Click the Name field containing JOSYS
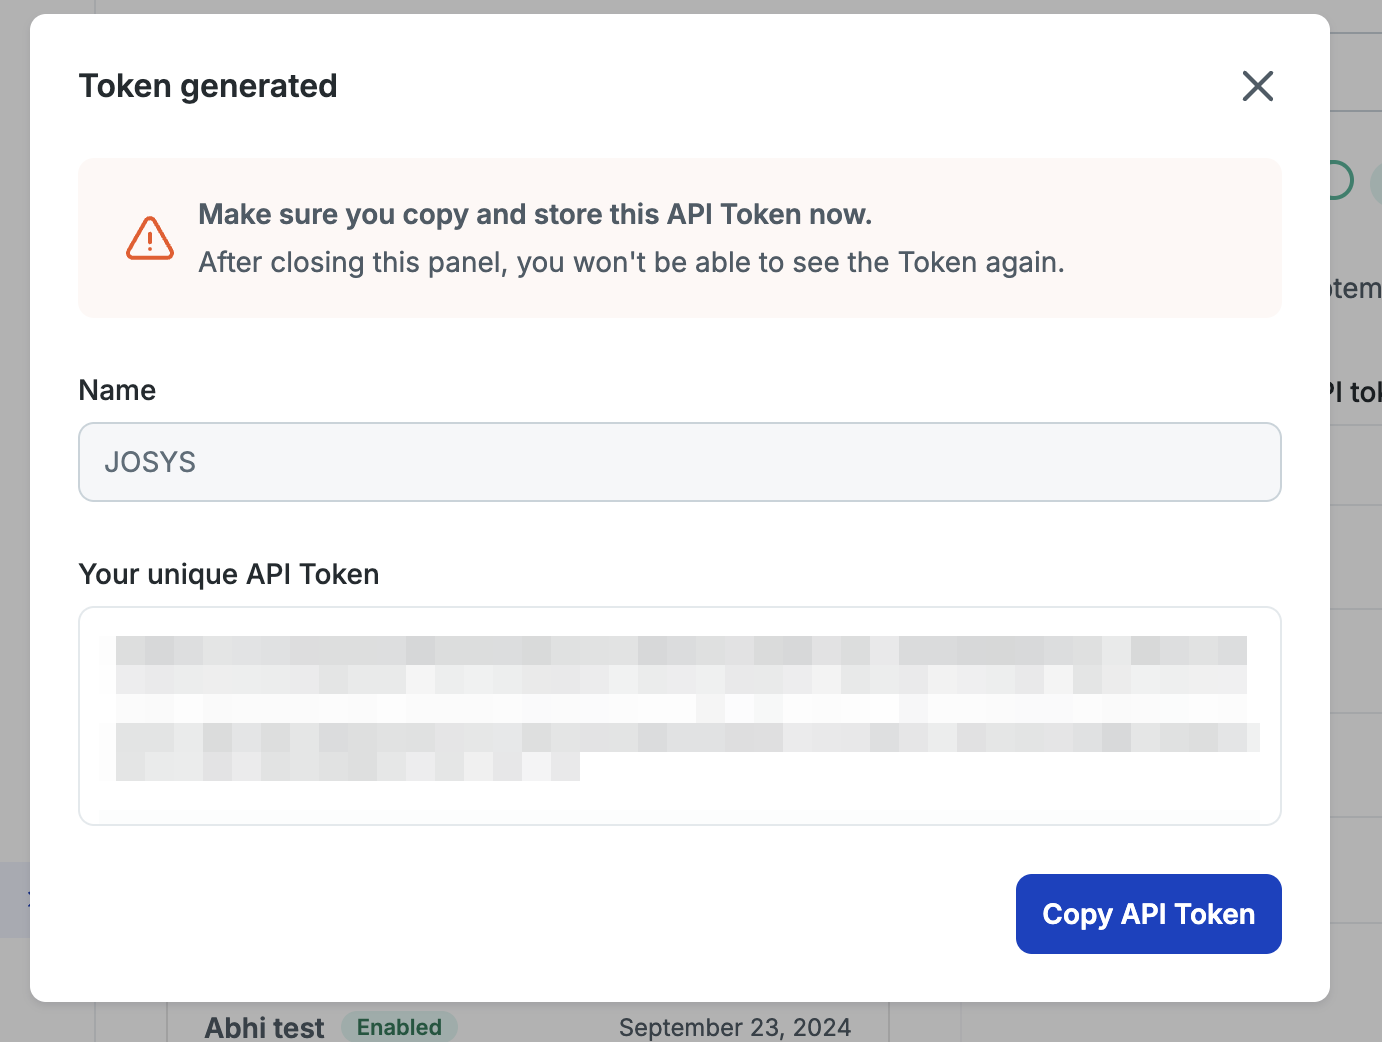This screenshot has width=1382, height=1042. [679, 462]
